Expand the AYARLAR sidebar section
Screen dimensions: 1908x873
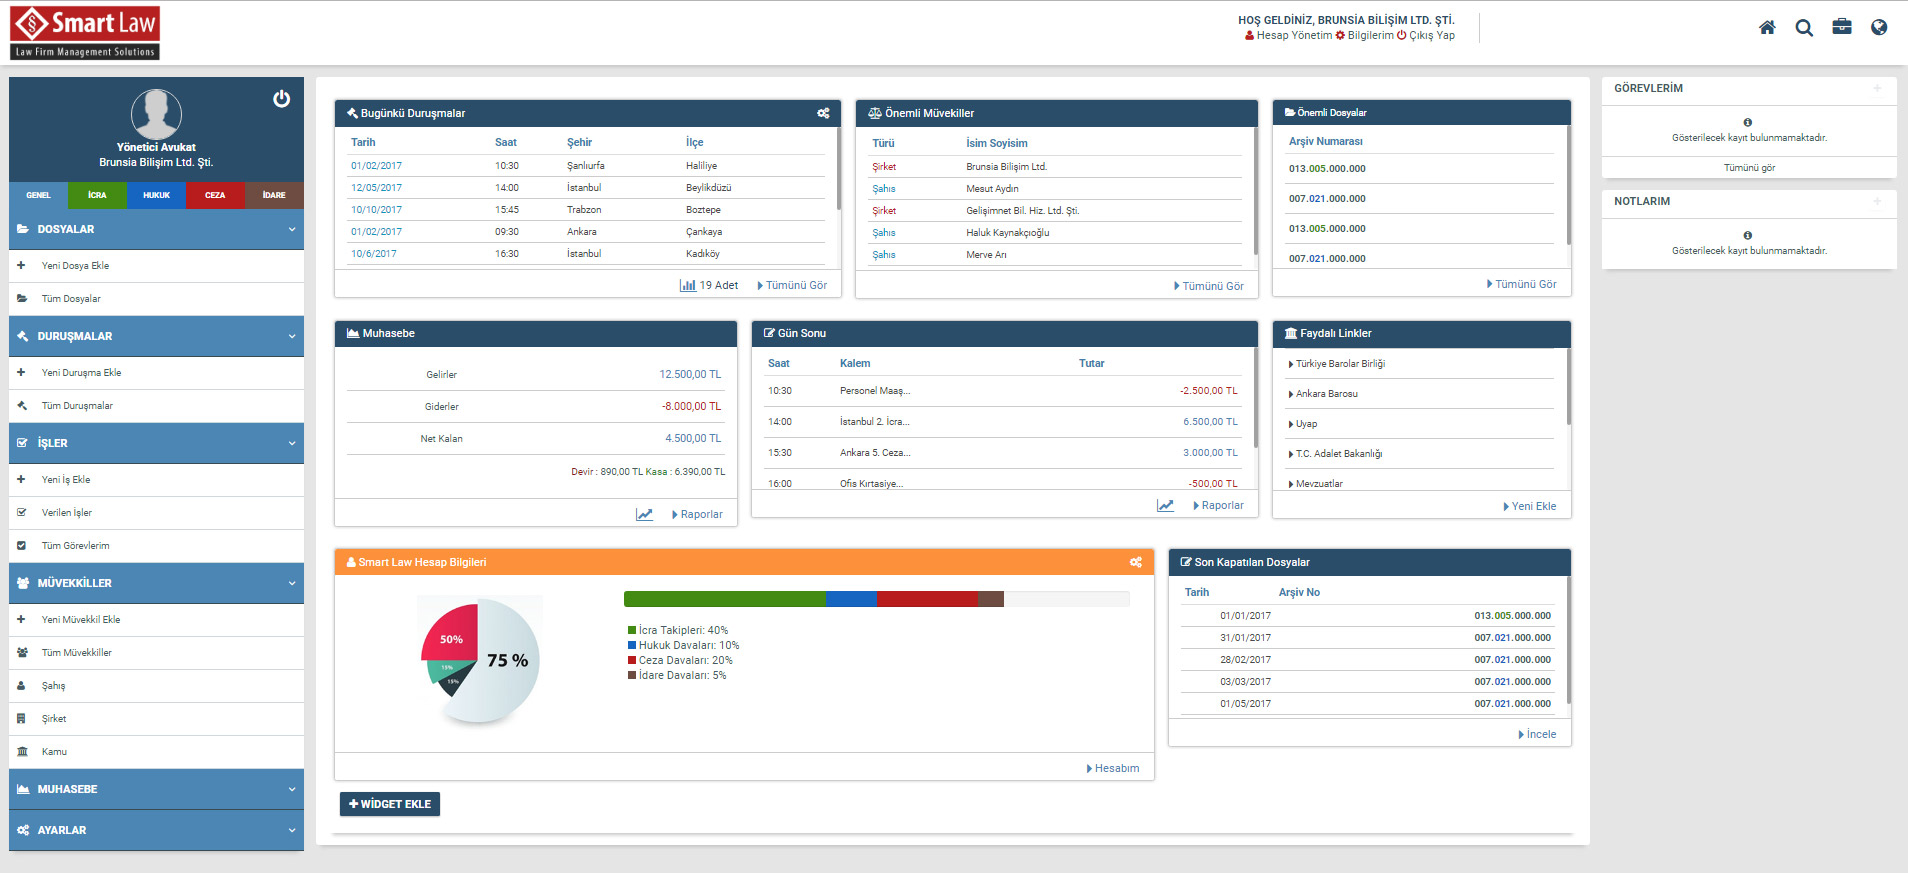156,830
